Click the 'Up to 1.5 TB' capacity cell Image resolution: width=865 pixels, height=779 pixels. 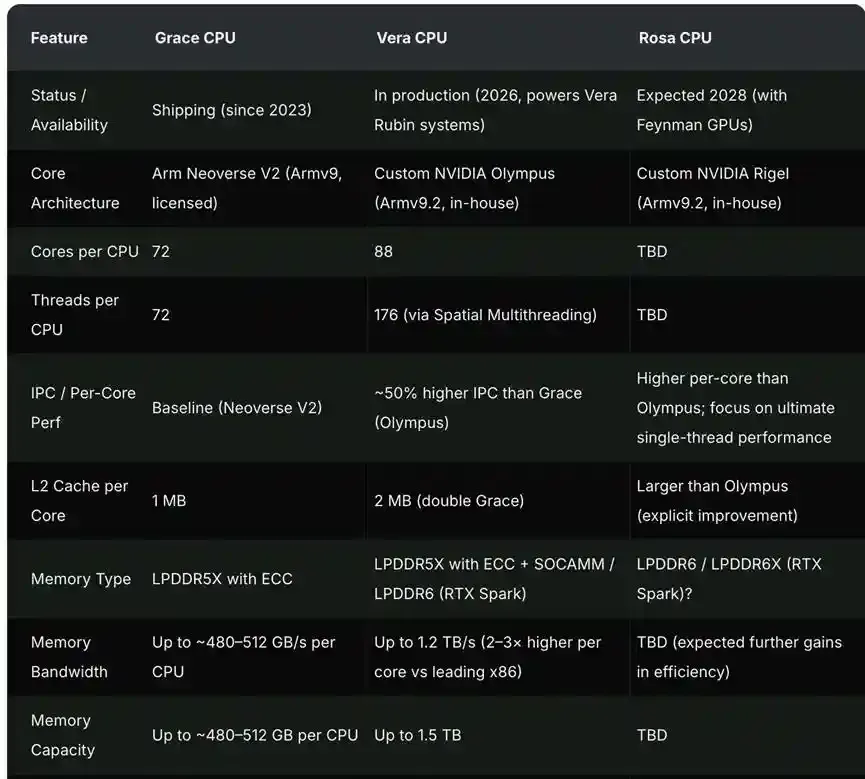pyautogui.click(x=418, y=735)
